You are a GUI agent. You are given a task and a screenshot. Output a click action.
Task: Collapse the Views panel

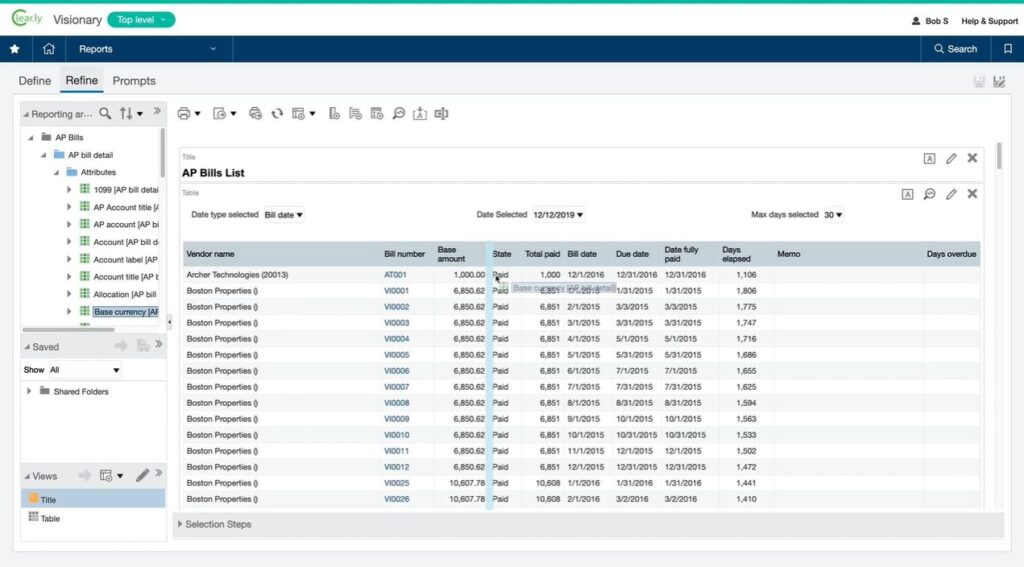27,476
